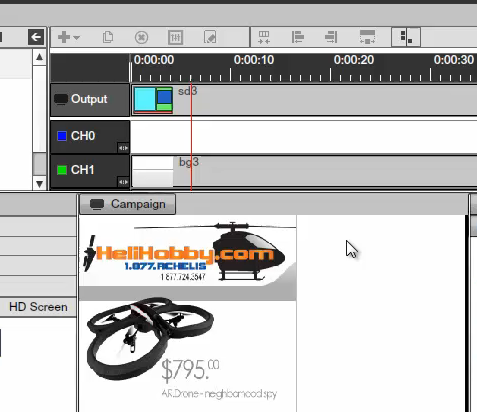Align timeline items left icon
The image size is (477, 412).
click(x=298, y=37)
